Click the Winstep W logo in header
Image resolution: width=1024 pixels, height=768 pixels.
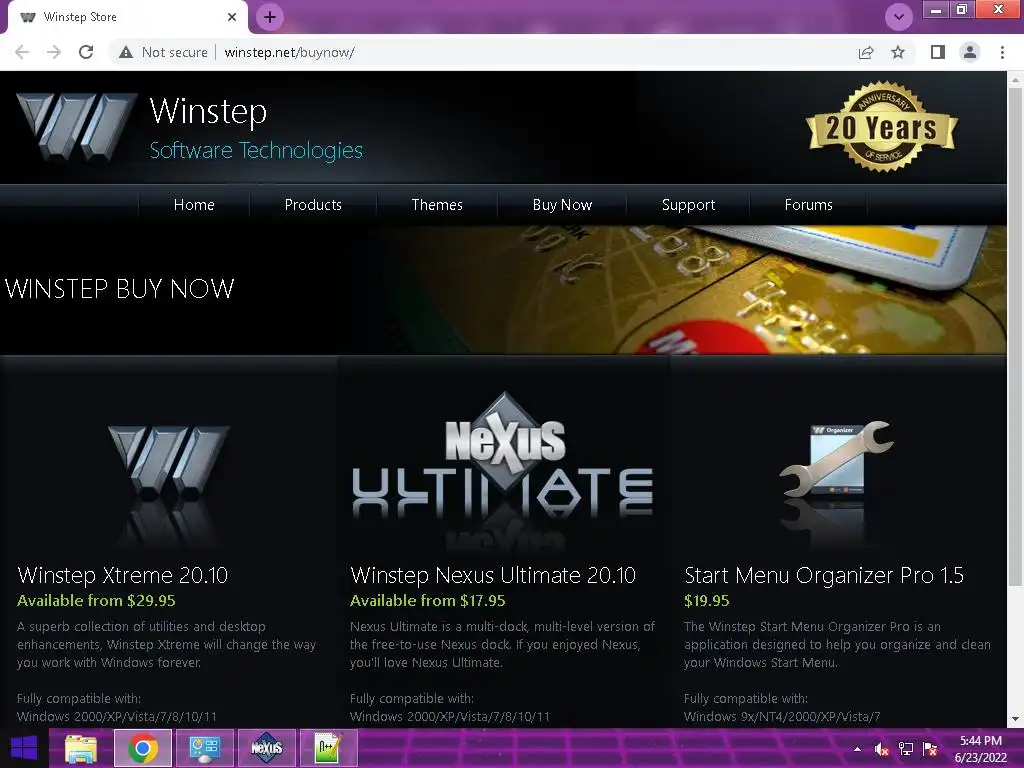click(x=76, y=127)
